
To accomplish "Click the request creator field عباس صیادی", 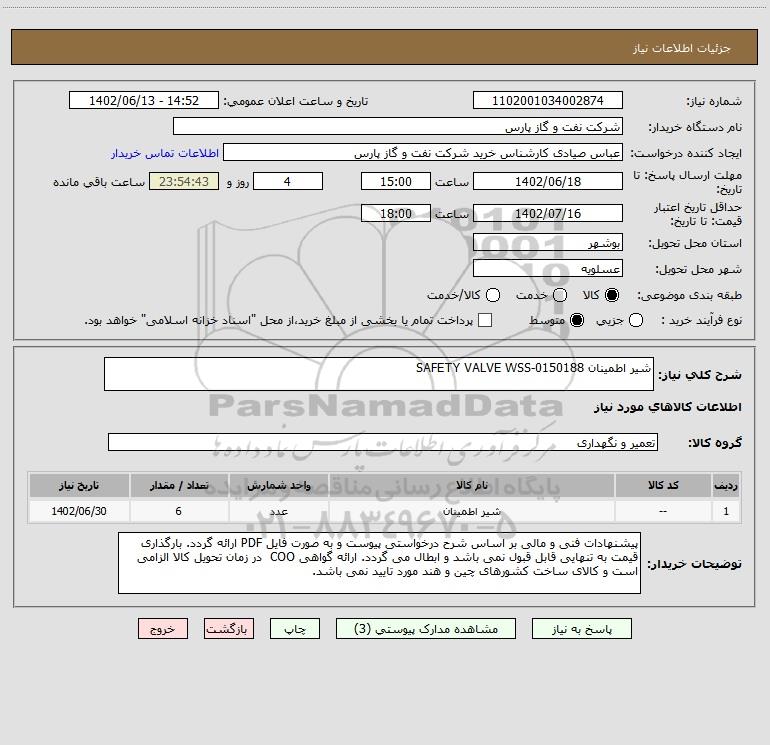I will 423,153.
